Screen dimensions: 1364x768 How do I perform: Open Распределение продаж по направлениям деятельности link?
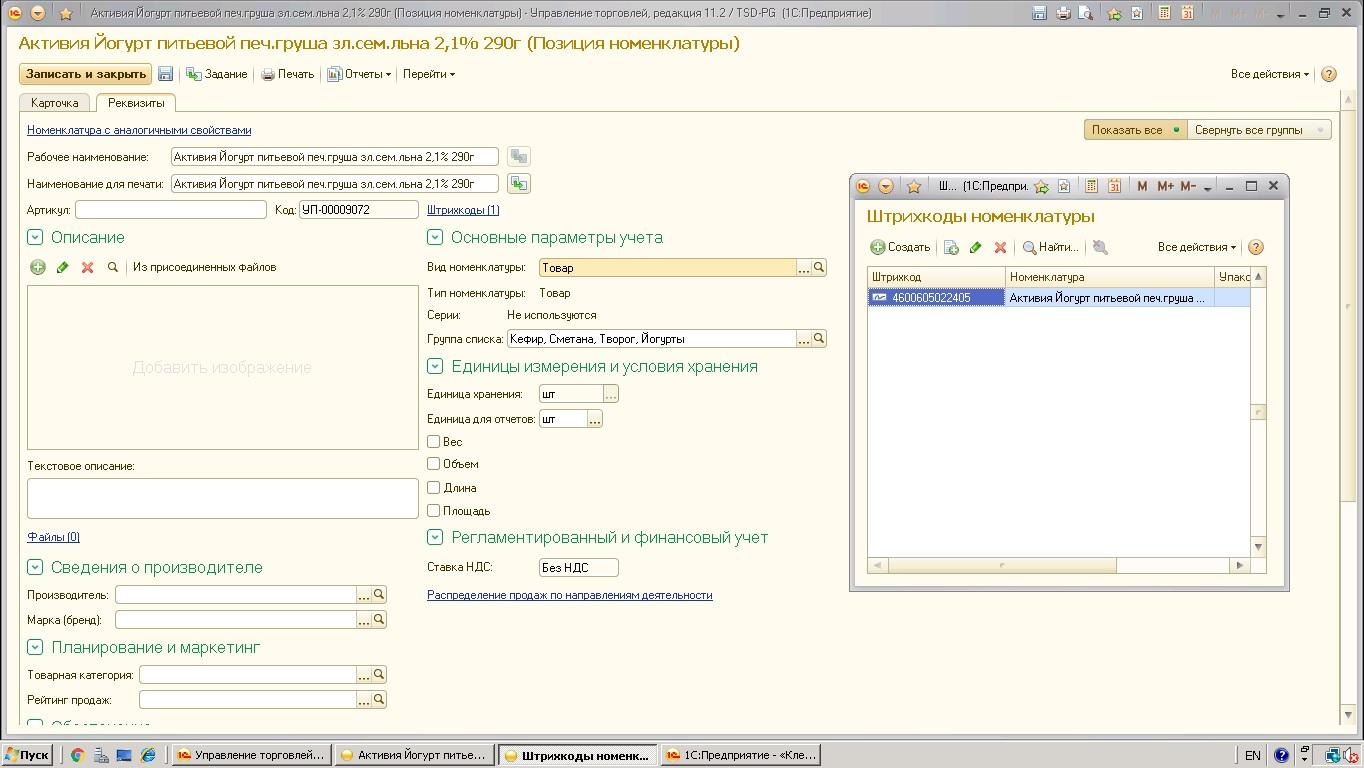pyautogui.click(x=570, y=595)
